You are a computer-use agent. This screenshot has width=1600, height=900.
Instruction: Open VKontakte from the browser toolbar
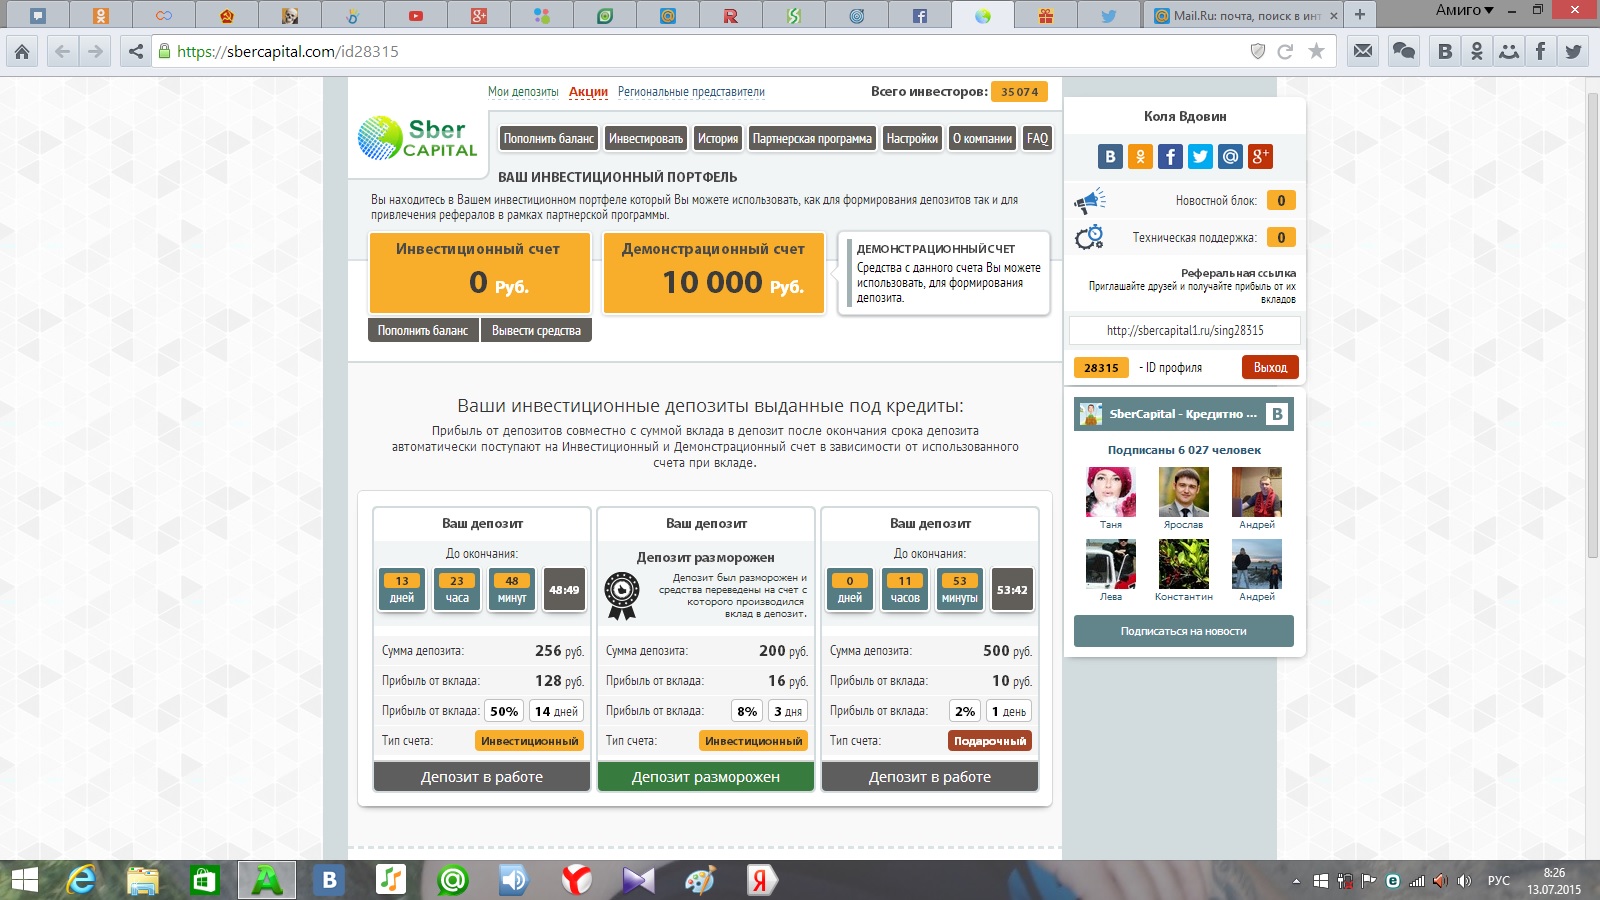tap(1445, 51)
